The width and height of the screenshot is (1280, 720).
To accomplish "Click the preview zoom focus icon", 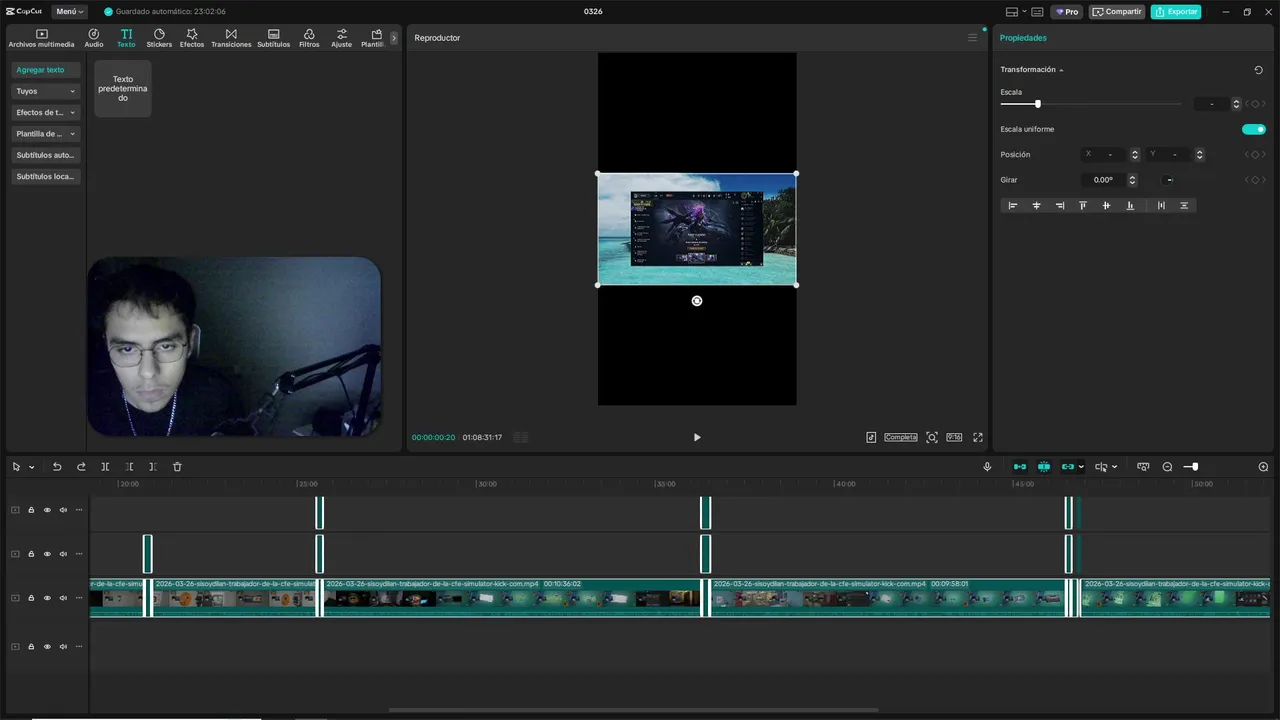I will pos(932,437).
